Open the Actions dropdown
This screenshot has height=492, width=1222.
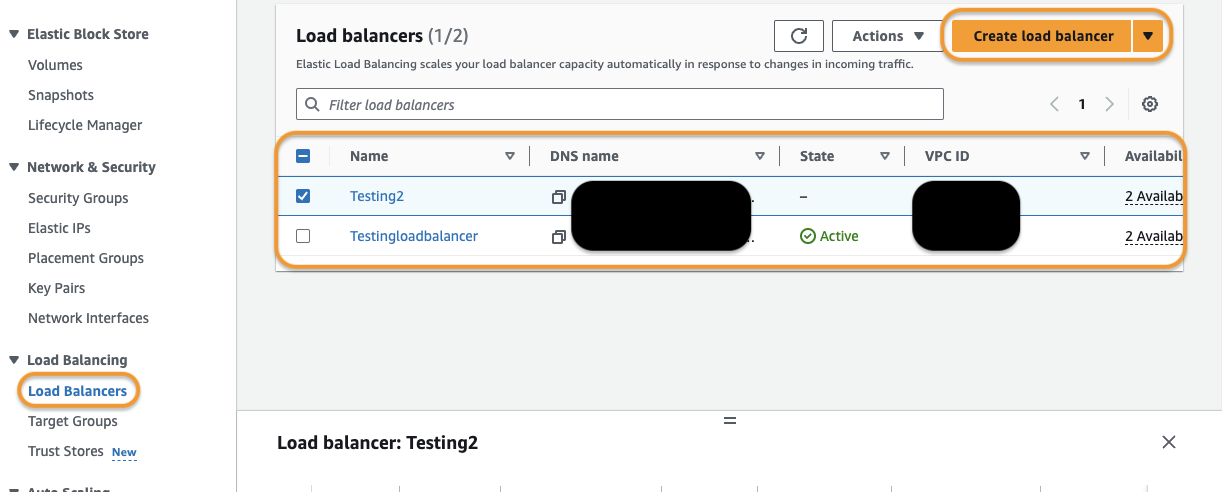click(x=888, y=36)
